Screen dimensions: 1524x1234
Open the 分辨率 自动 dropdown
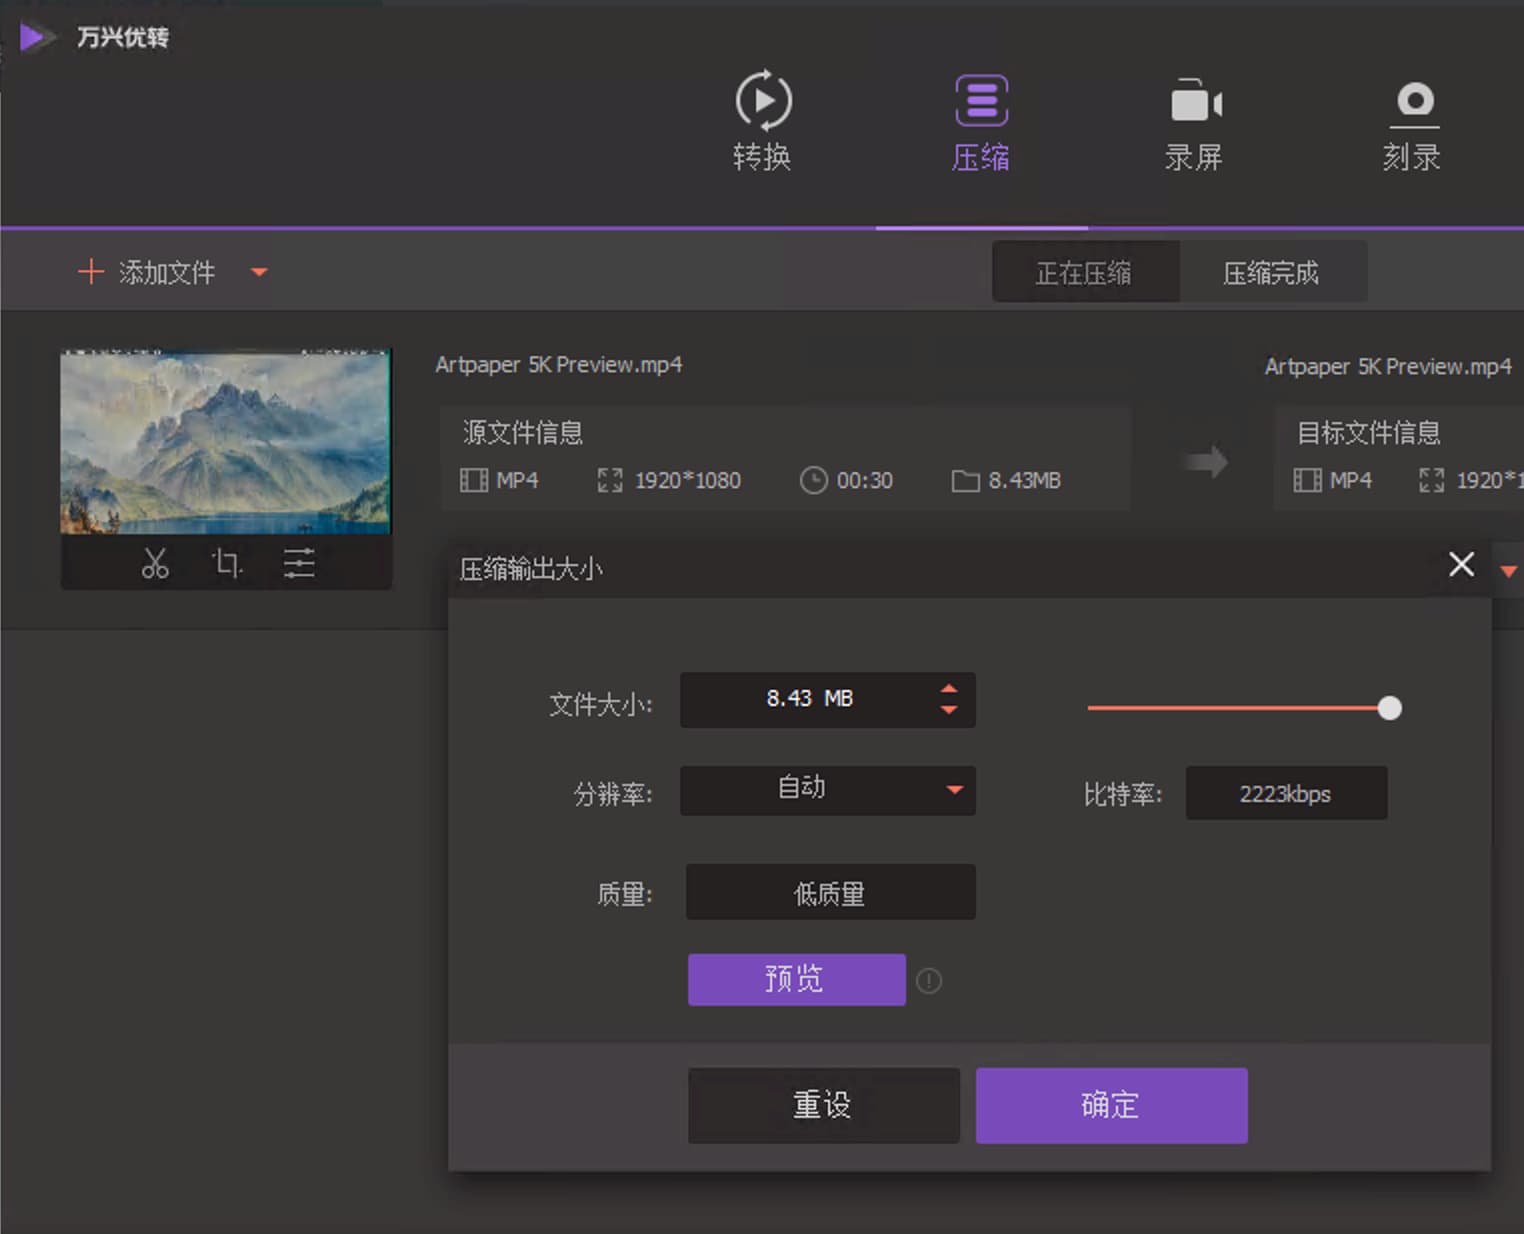(828, 790)
